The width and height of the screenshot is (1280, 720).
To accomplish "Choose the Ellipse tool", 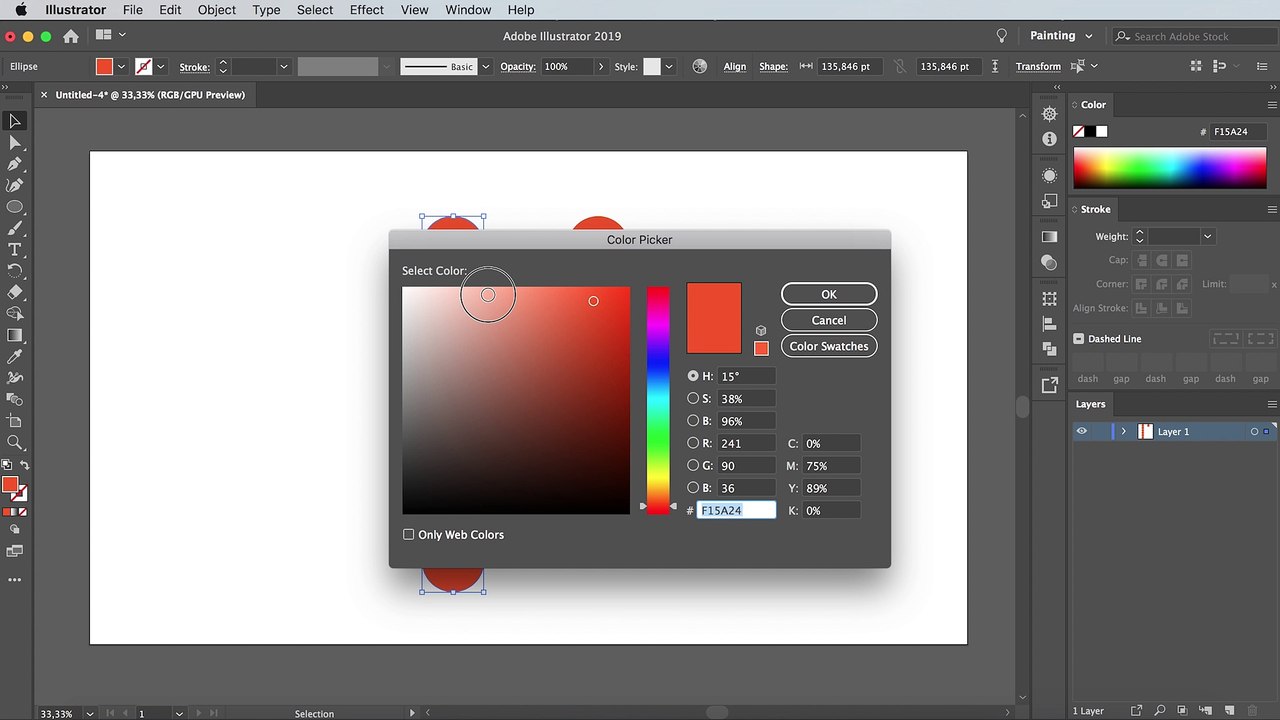I will (15, 207).
